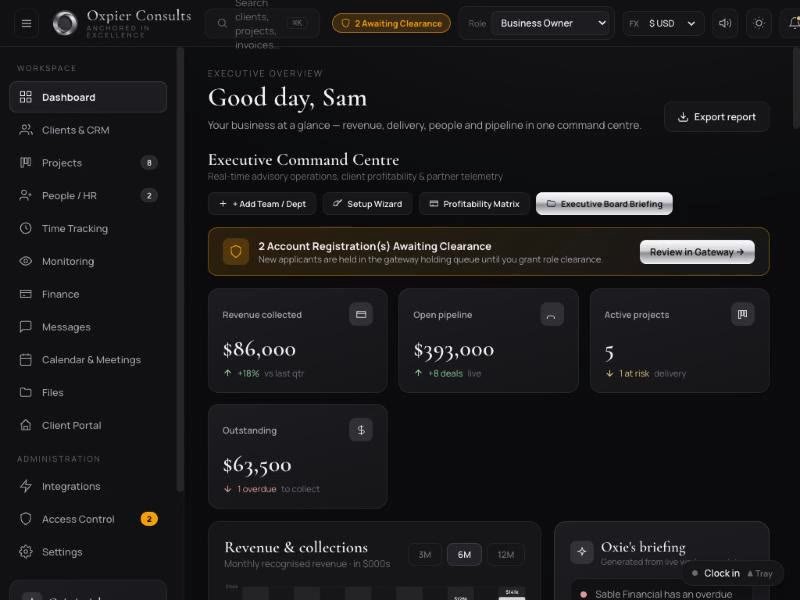Click the Calendar & Meetings calendar icon
Image resolution: width=800 pixels, height=600 pixels.
pyautogui.click(x=26, y=360)
